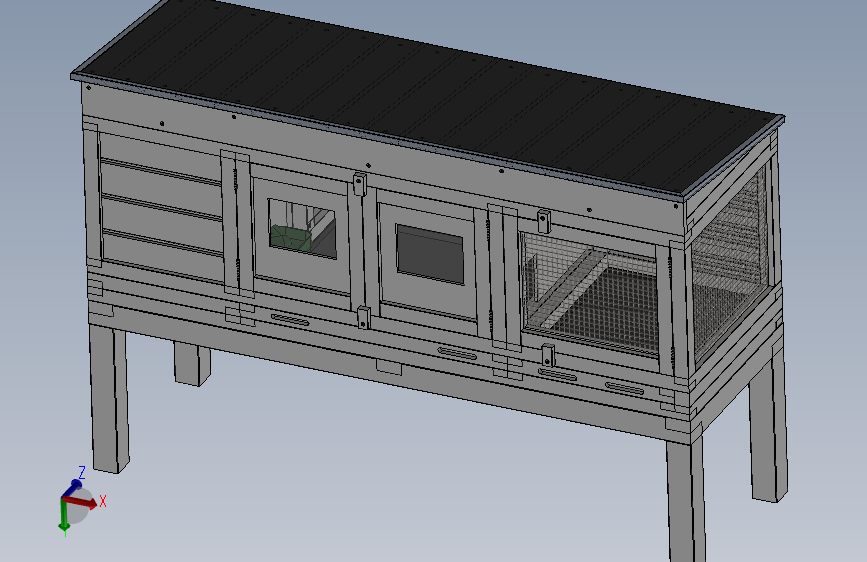Click the red X axis of the triad
Image resolution: width=867 pixels, height=562 pixels.
point(83,502)
